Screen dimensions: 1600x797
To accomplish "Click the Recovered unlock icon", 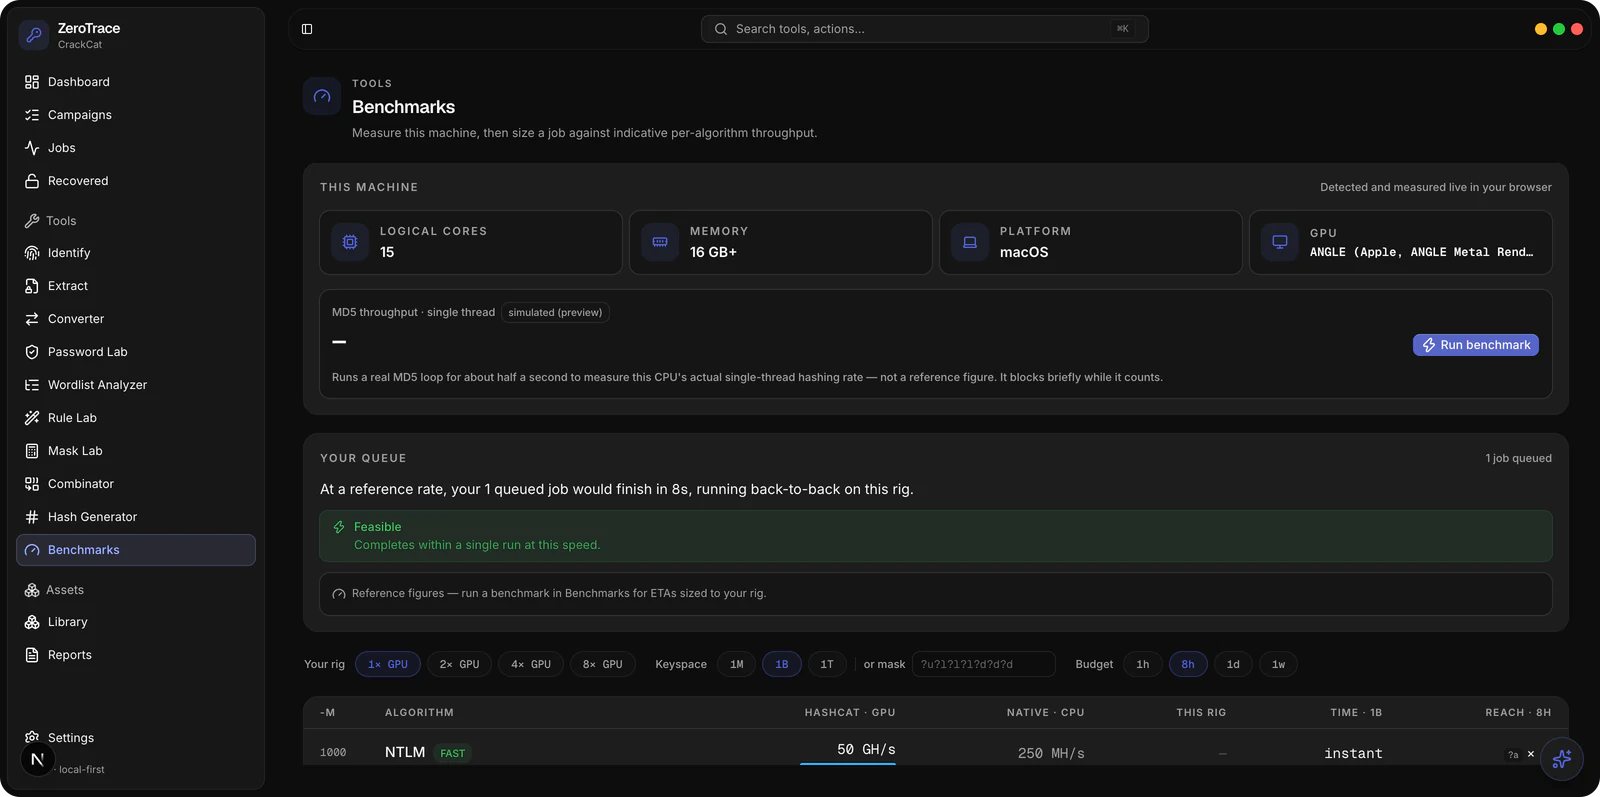I will click(x=32, y=181).
